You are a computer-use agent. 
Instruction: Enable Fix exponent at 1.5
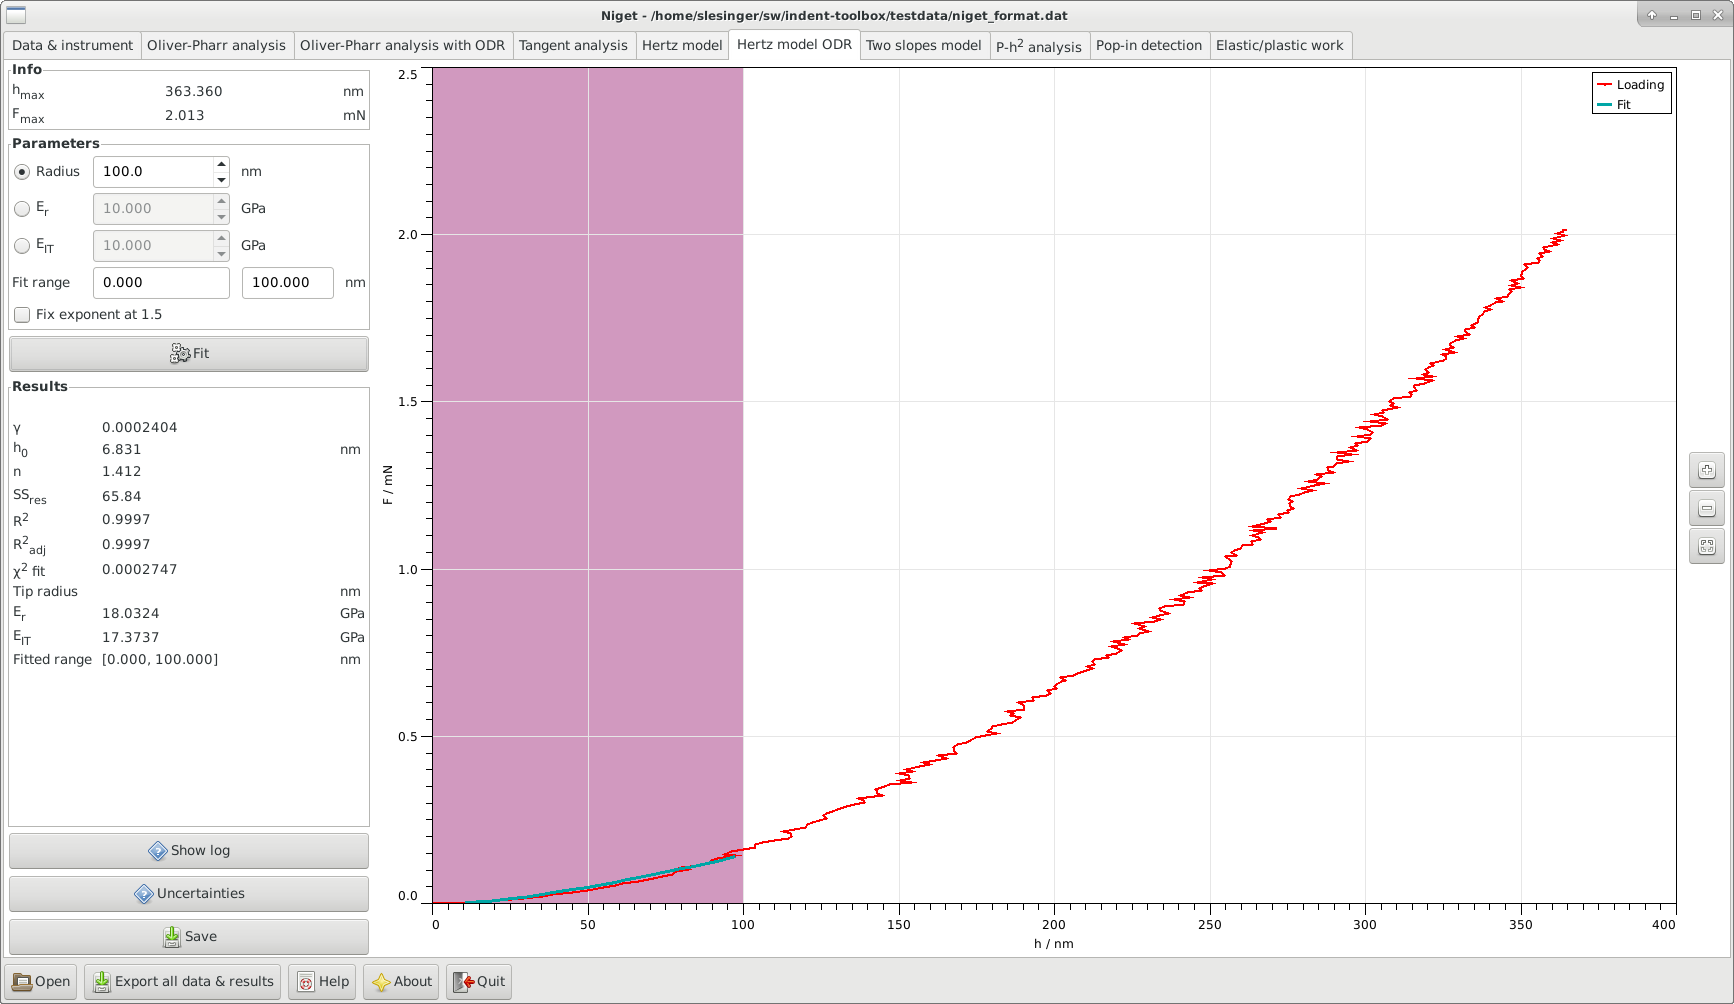point(22,315)
